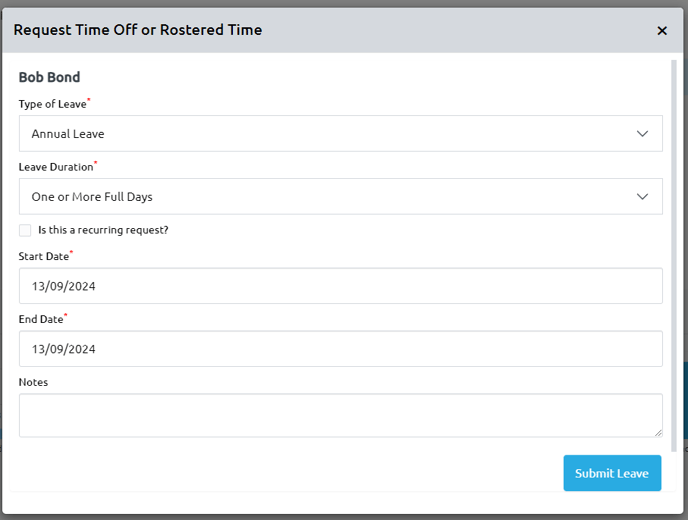This screenshot has width=688, height=520.
Task: Click the Bob Bond employee name
Action: (x=49, y=77)
